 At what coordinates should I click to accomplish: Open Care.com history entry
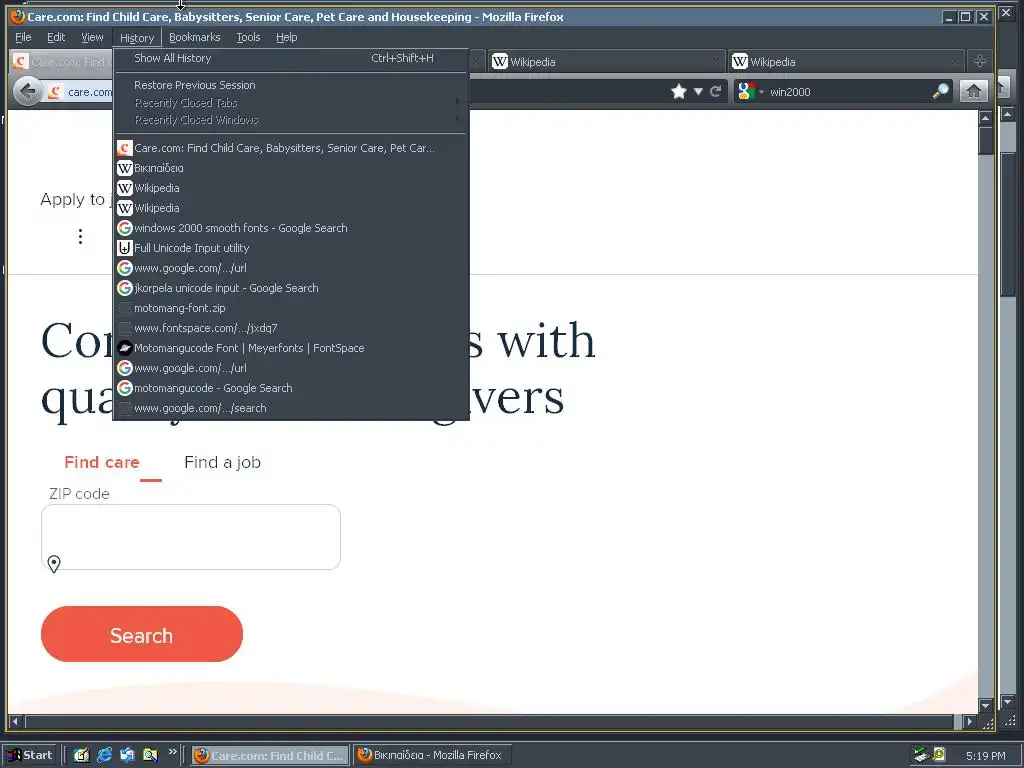point(291,148)
